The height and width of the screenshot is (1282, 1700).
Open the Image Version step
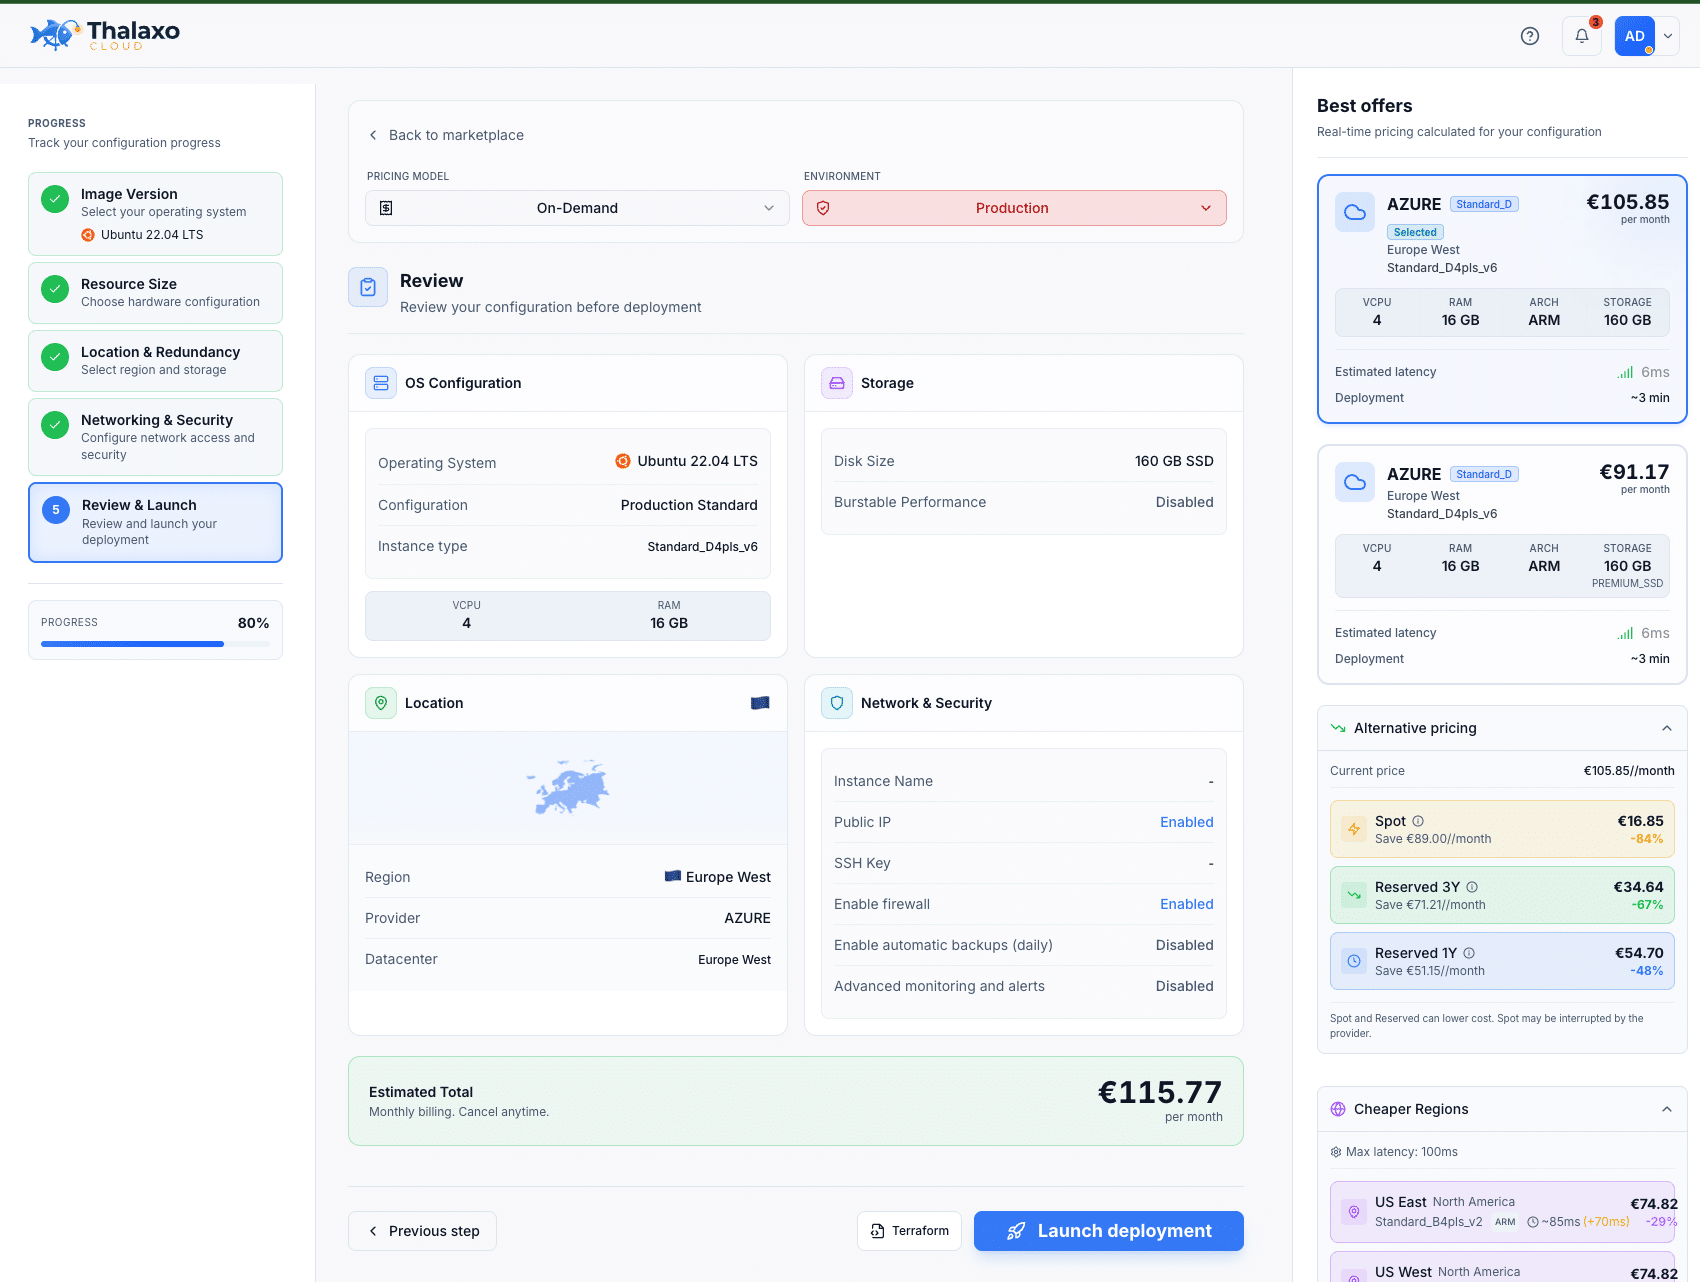pos(155,214)
